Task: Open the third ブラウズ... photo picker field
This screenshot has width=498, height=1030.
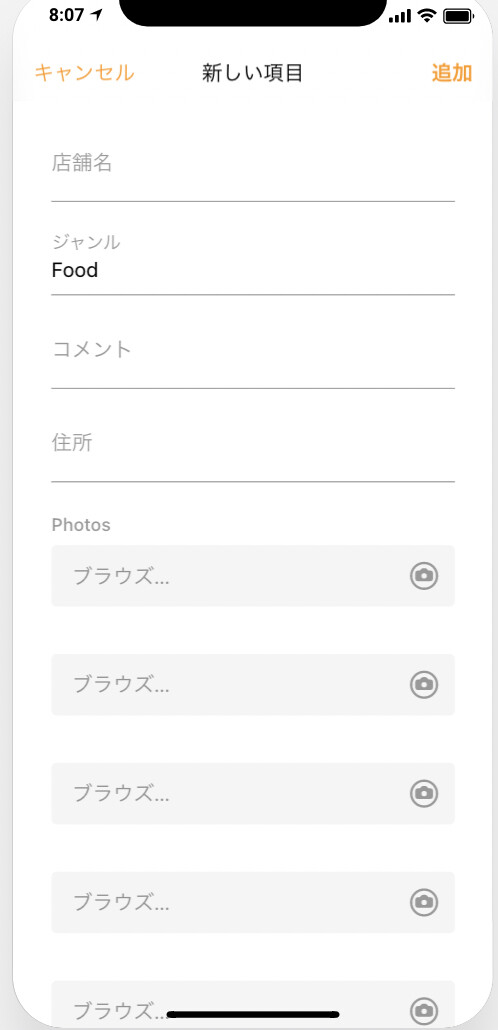Action: pyautogui.click(x=253, y=794)
